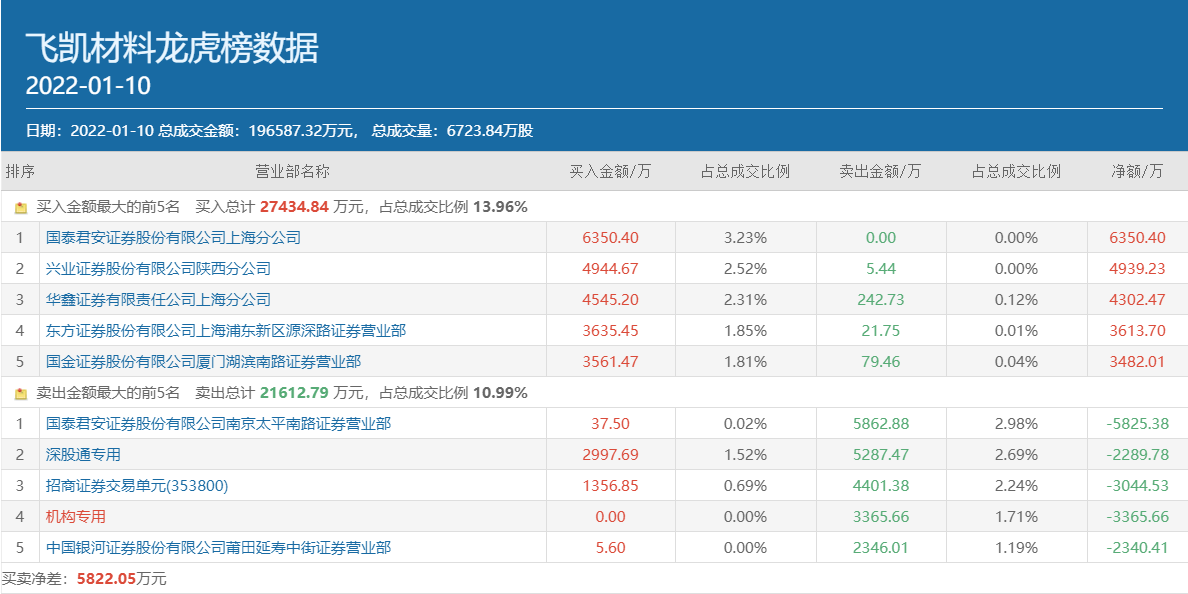The width and height of the screenshot is (1188, 594).
Task: Click the 深股通专用 link
Action: click(83, 455)
